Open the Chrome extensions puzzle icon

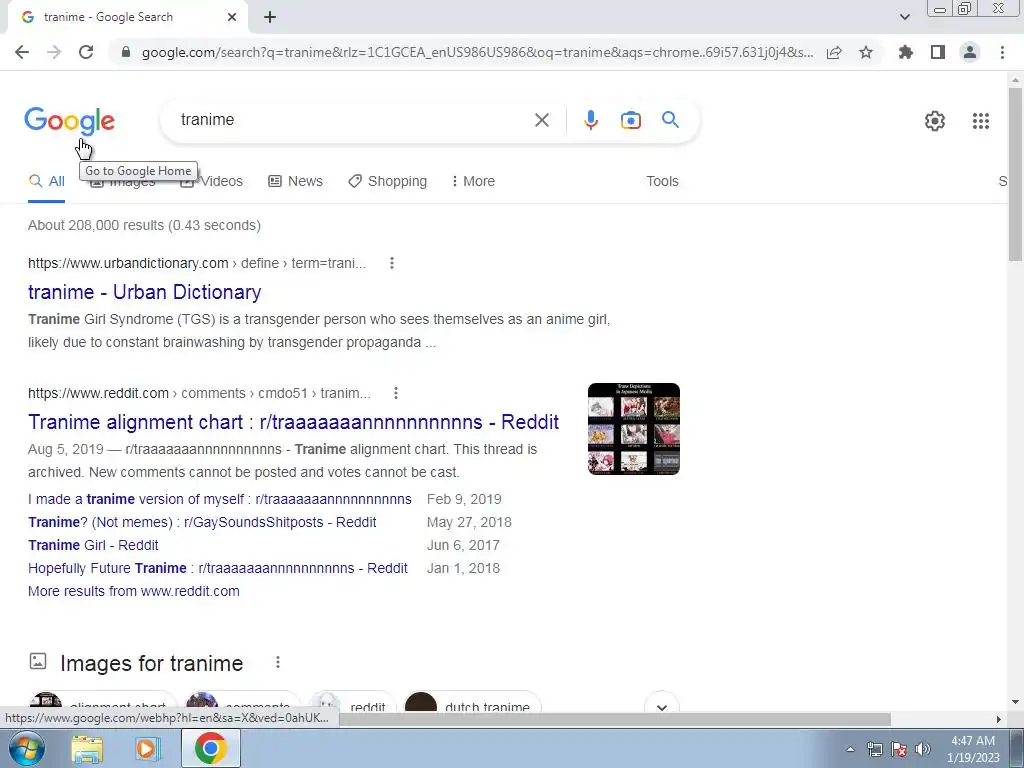click(x=905, y=52)
